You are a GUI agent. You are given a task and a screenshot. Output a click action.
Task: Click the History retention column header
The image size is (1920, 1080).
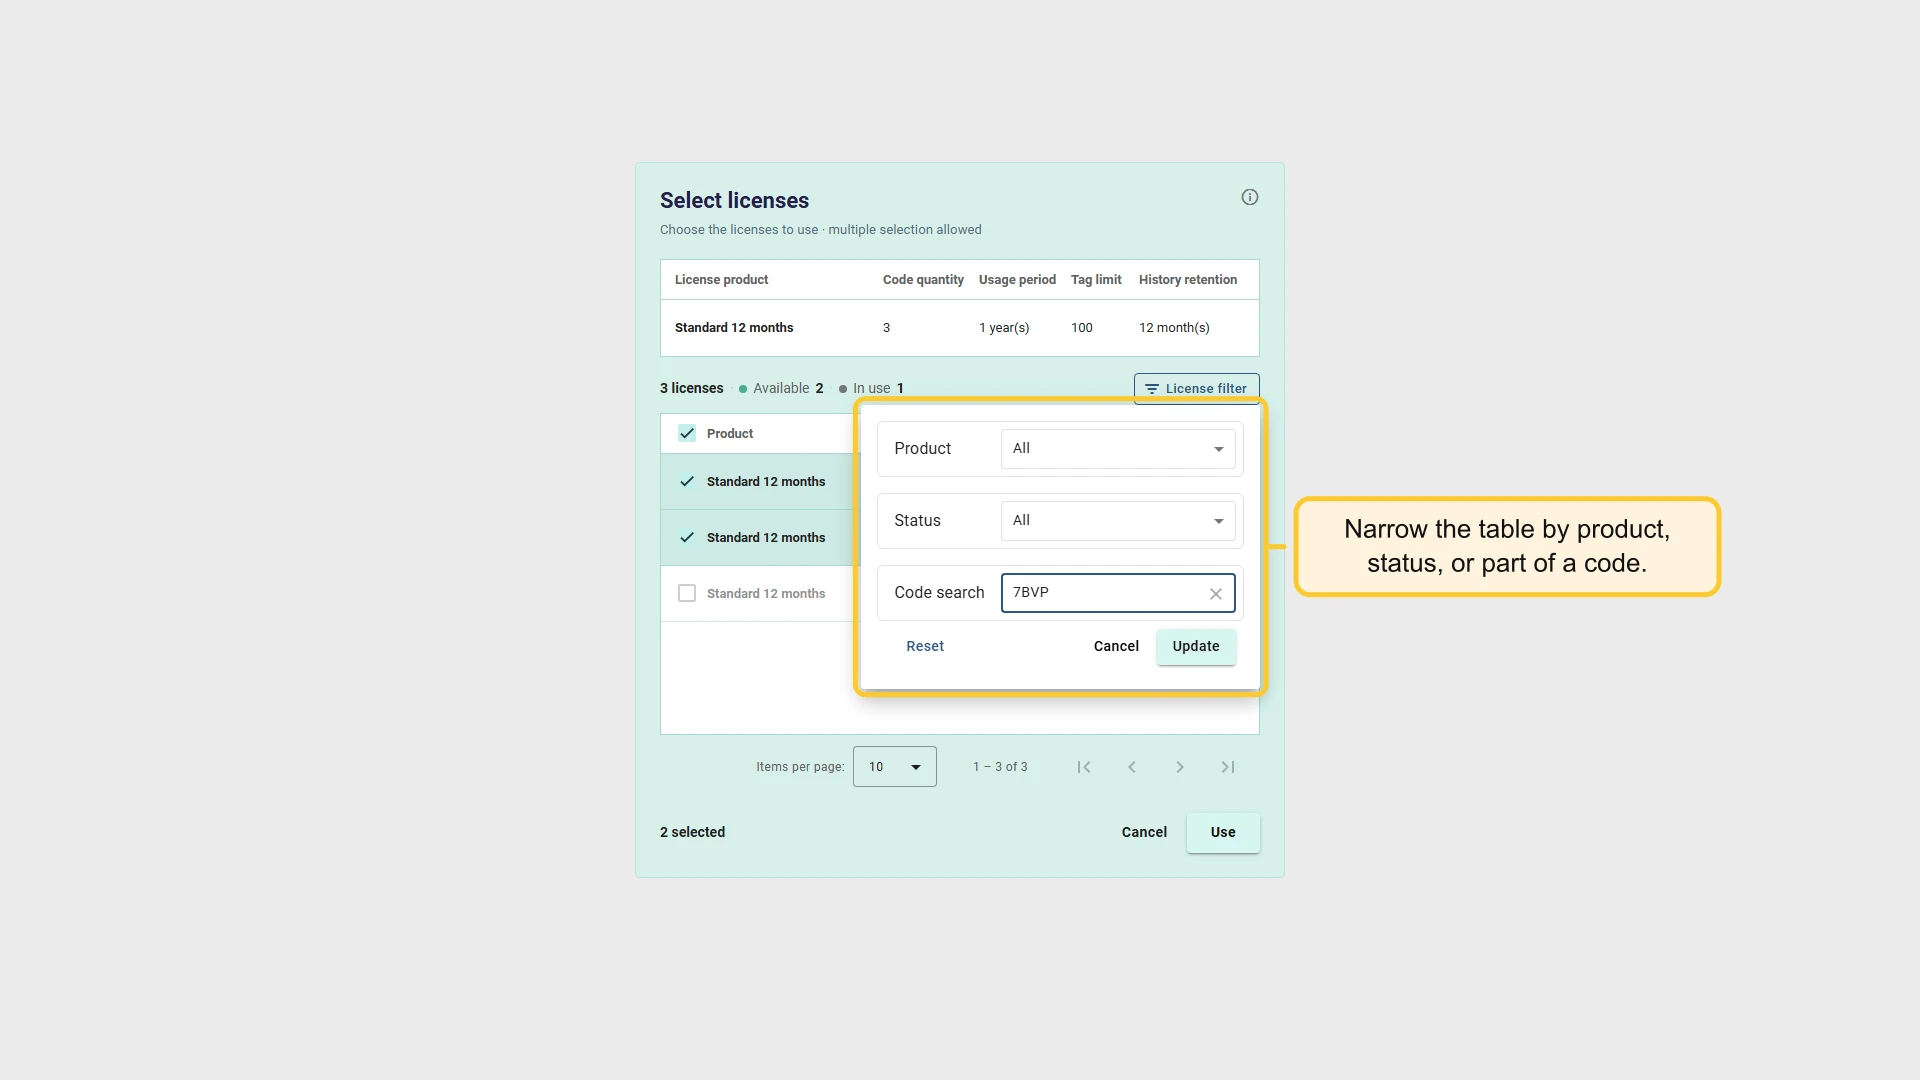(1188, 280)
